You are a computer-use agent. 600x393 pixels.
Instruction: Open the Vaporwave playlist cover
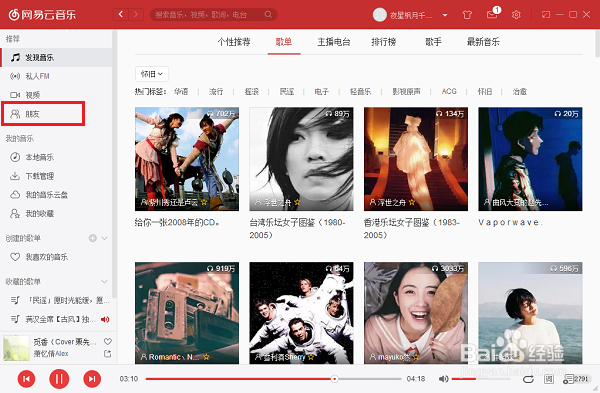530,159
